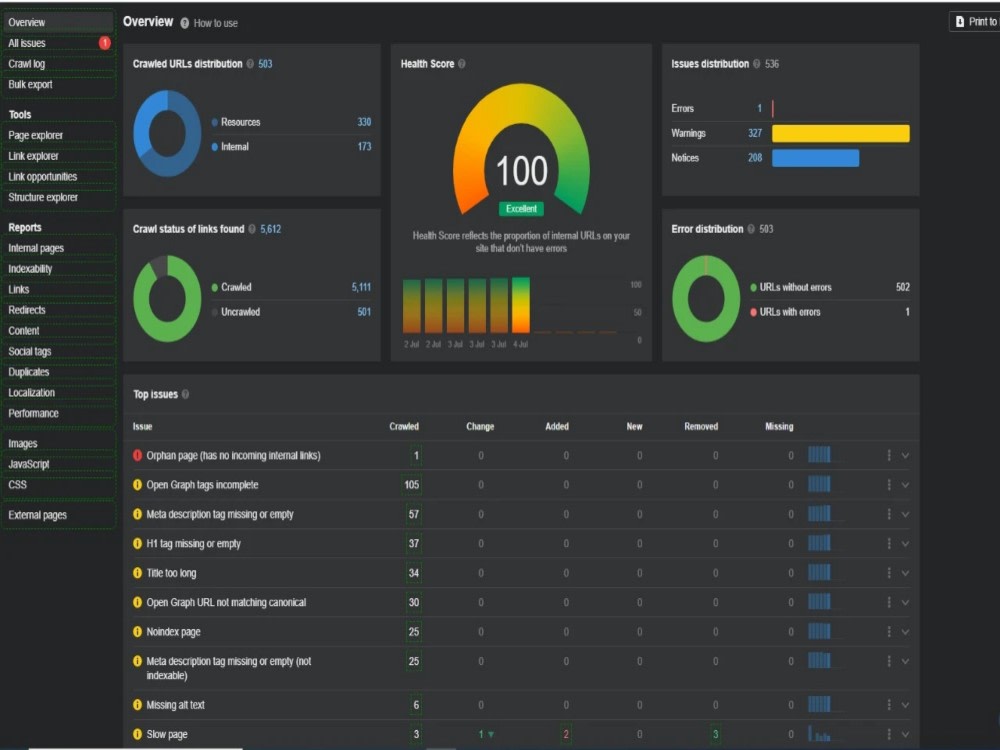Expand the Noindex page row

tap(905, 631)
